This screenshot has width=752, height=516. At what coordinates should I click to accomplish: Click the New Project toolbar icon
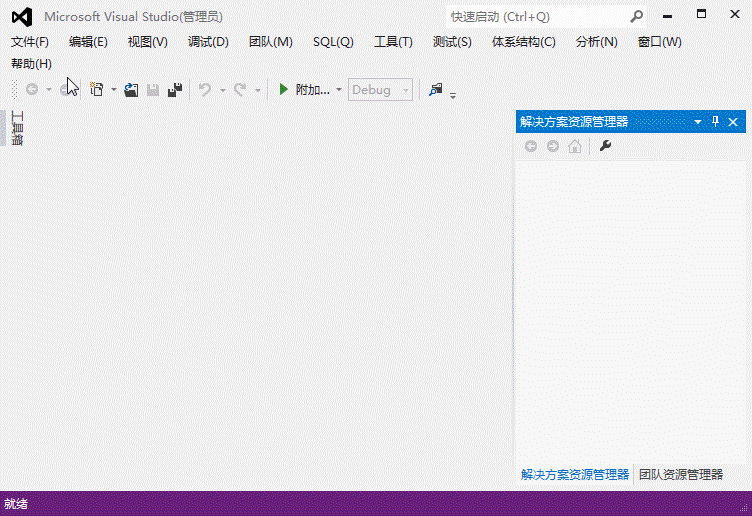click(x=97, y=90)
